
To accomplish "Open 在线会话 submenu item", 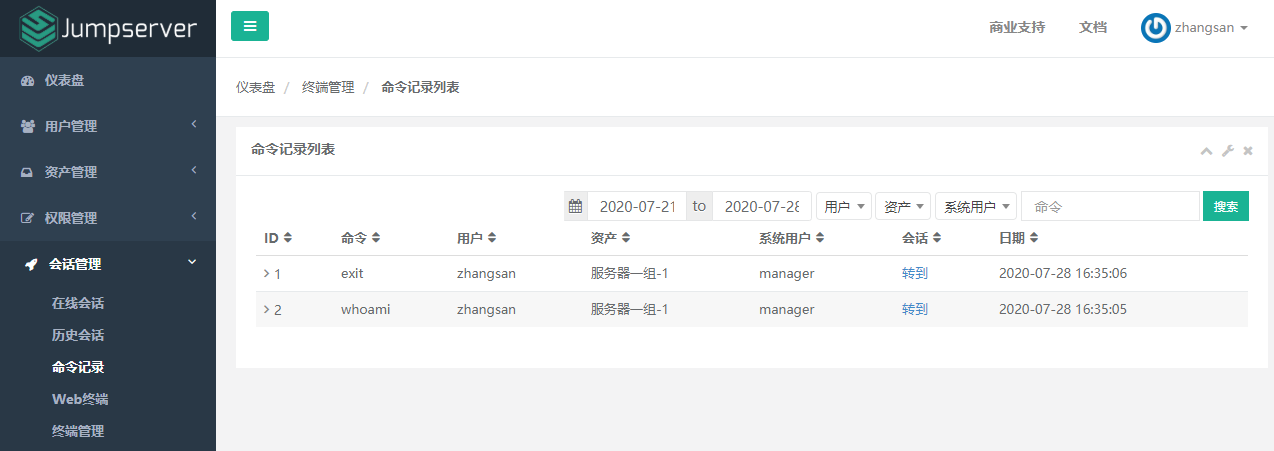I will click(78, 303).
